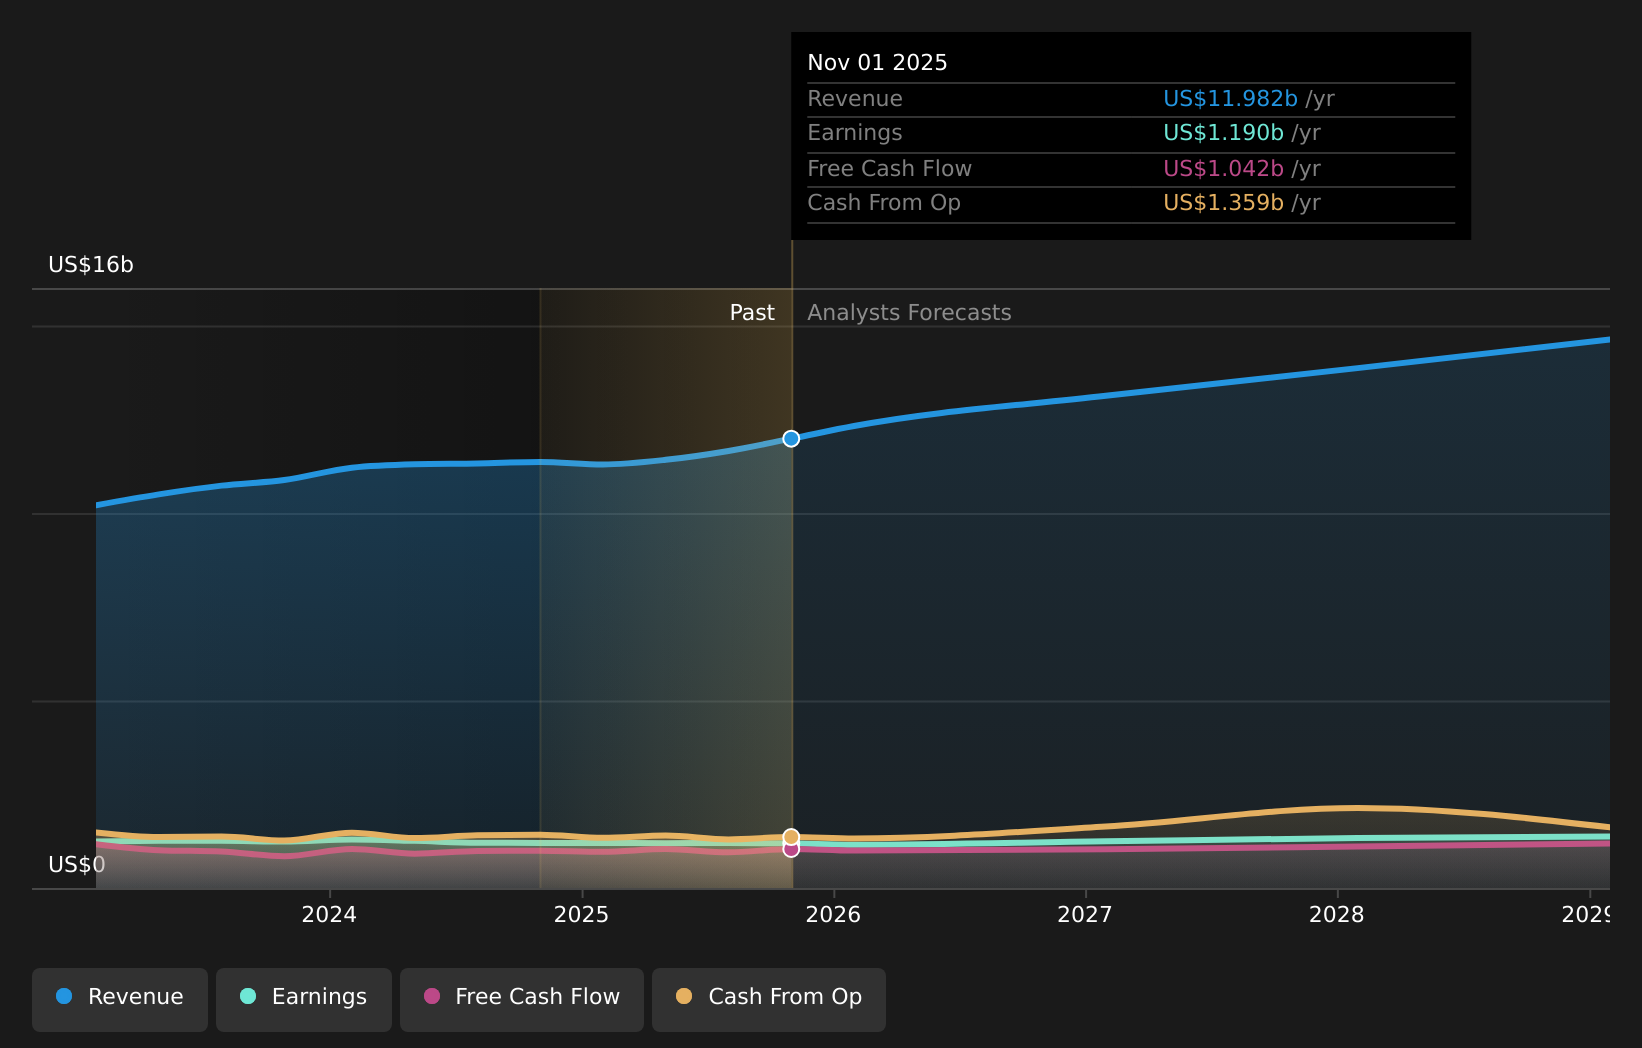Toggle the Earnings series visibility
The image size is (1642, 1048).
coord(303,996)
